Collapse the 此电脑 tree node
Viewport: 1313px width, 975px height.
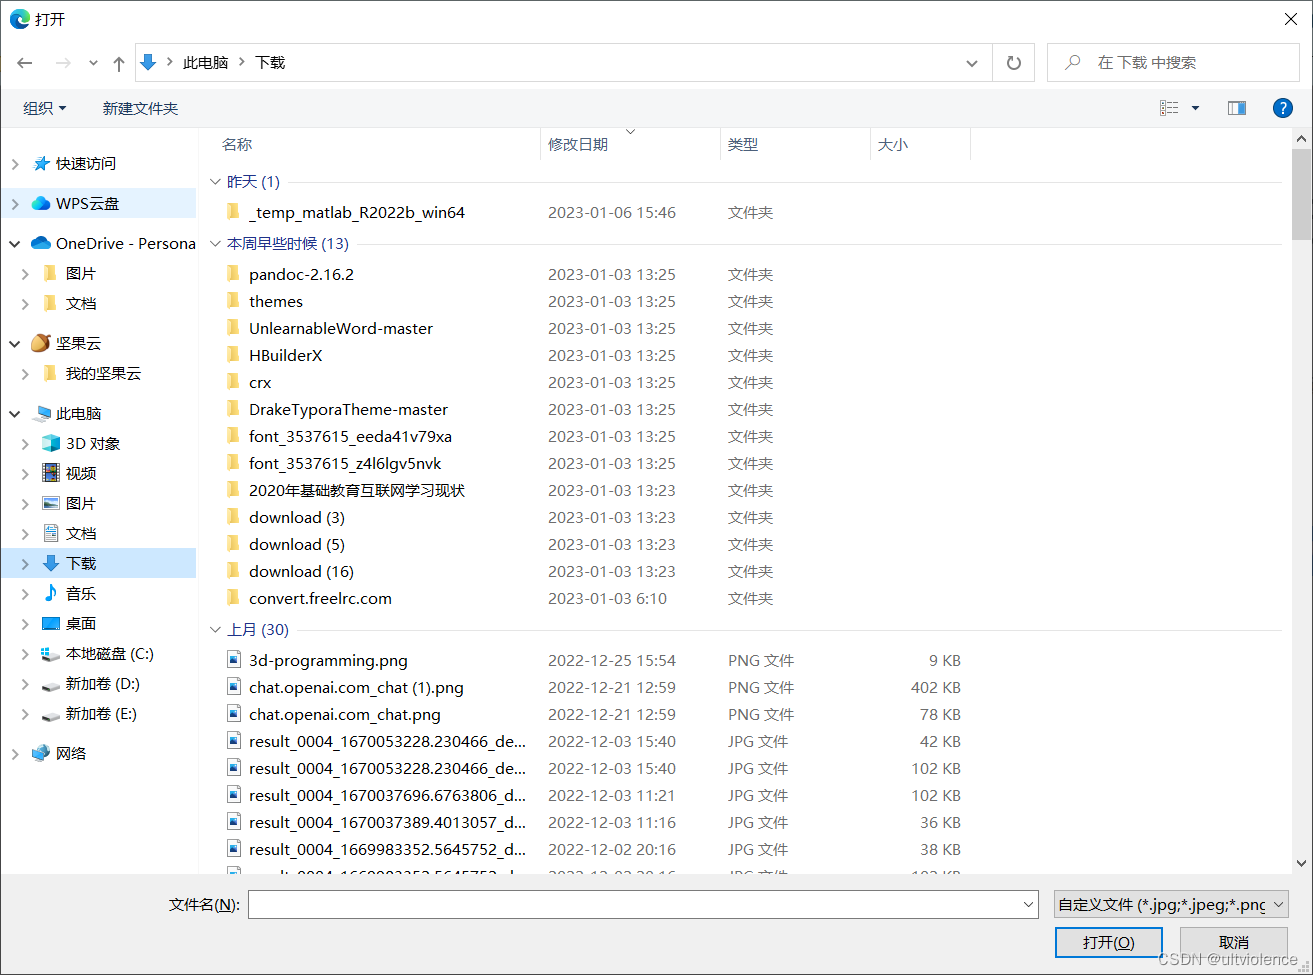(14, 413)
